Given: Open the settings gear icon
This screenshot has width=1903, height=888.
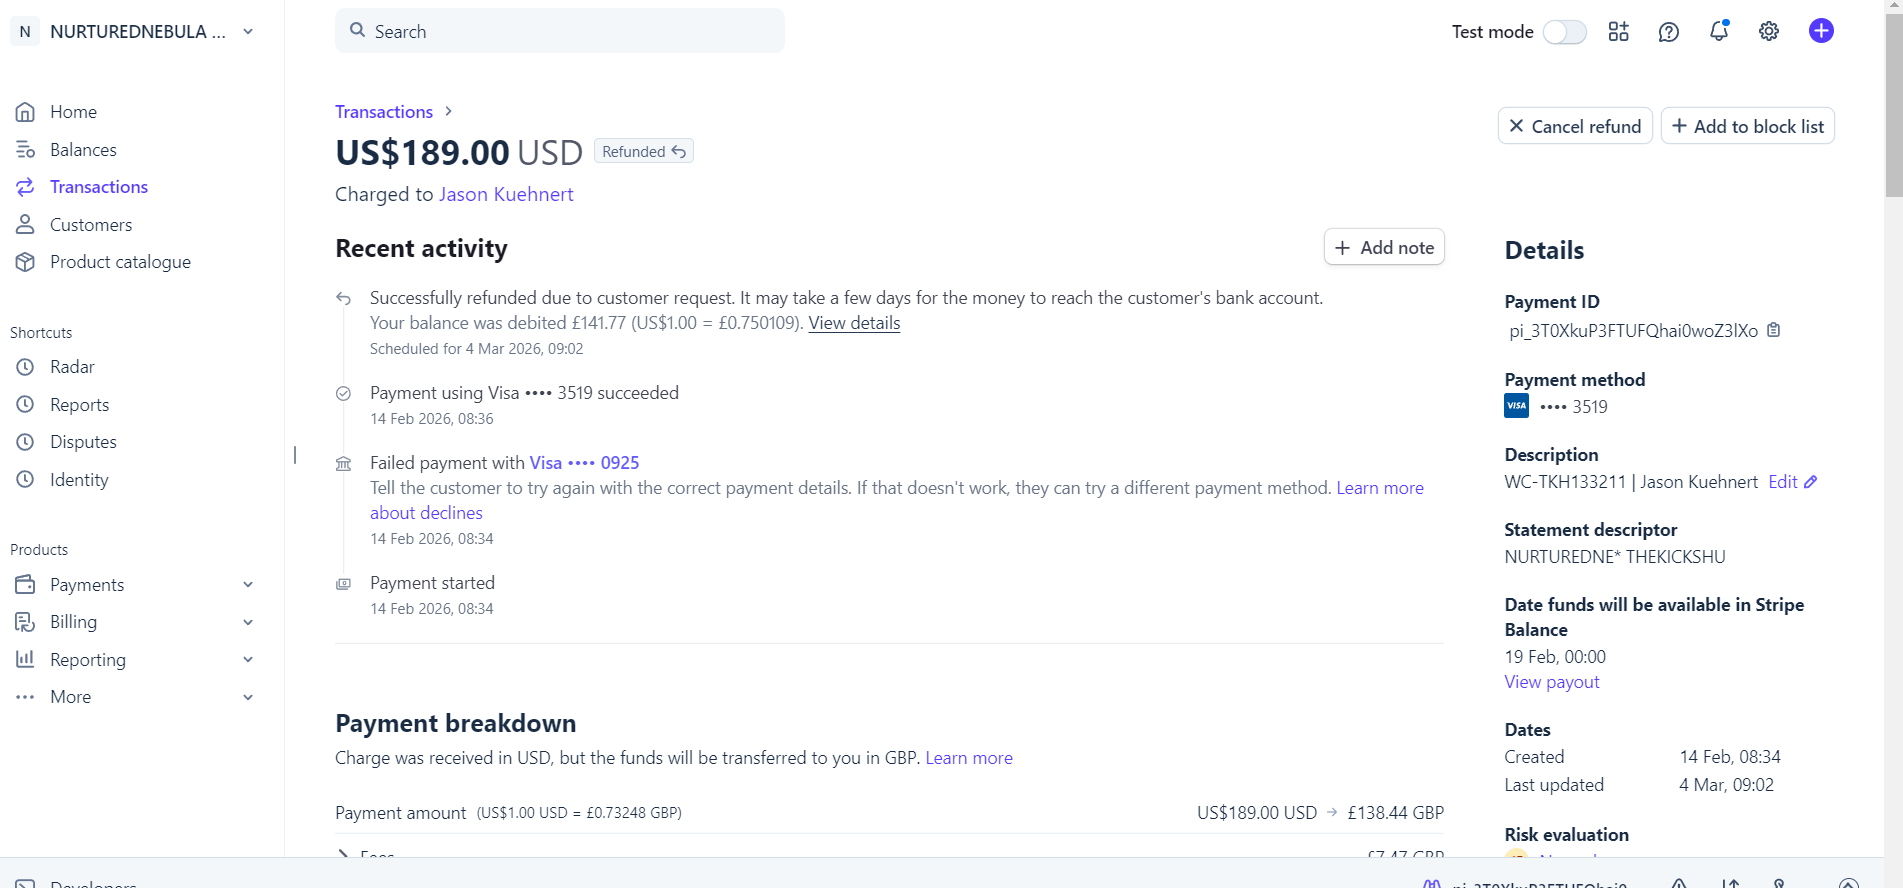Looking at the screenshot, I should coord(1768,31).
